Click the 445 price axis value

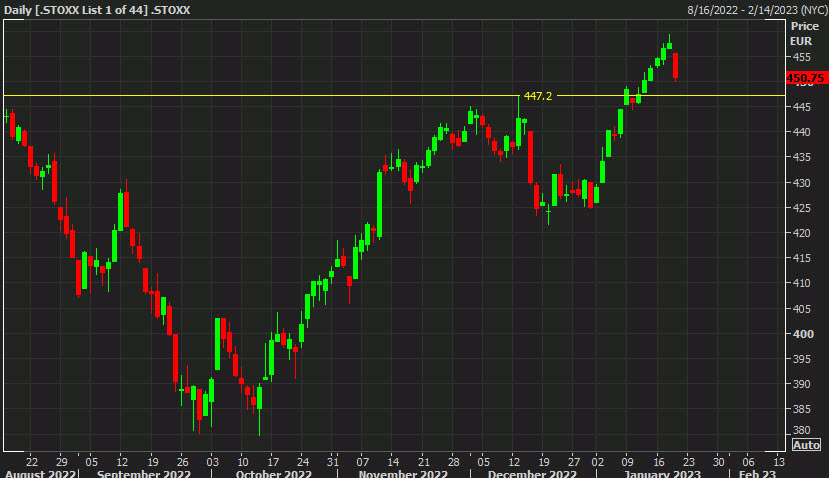(x=801, y=107)
